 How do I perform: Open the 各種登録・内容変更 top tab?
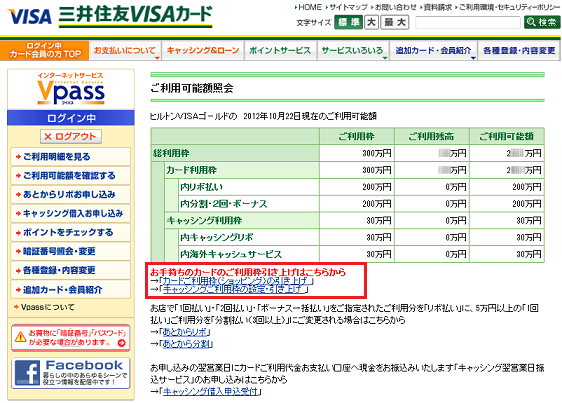tap(519, 51)
